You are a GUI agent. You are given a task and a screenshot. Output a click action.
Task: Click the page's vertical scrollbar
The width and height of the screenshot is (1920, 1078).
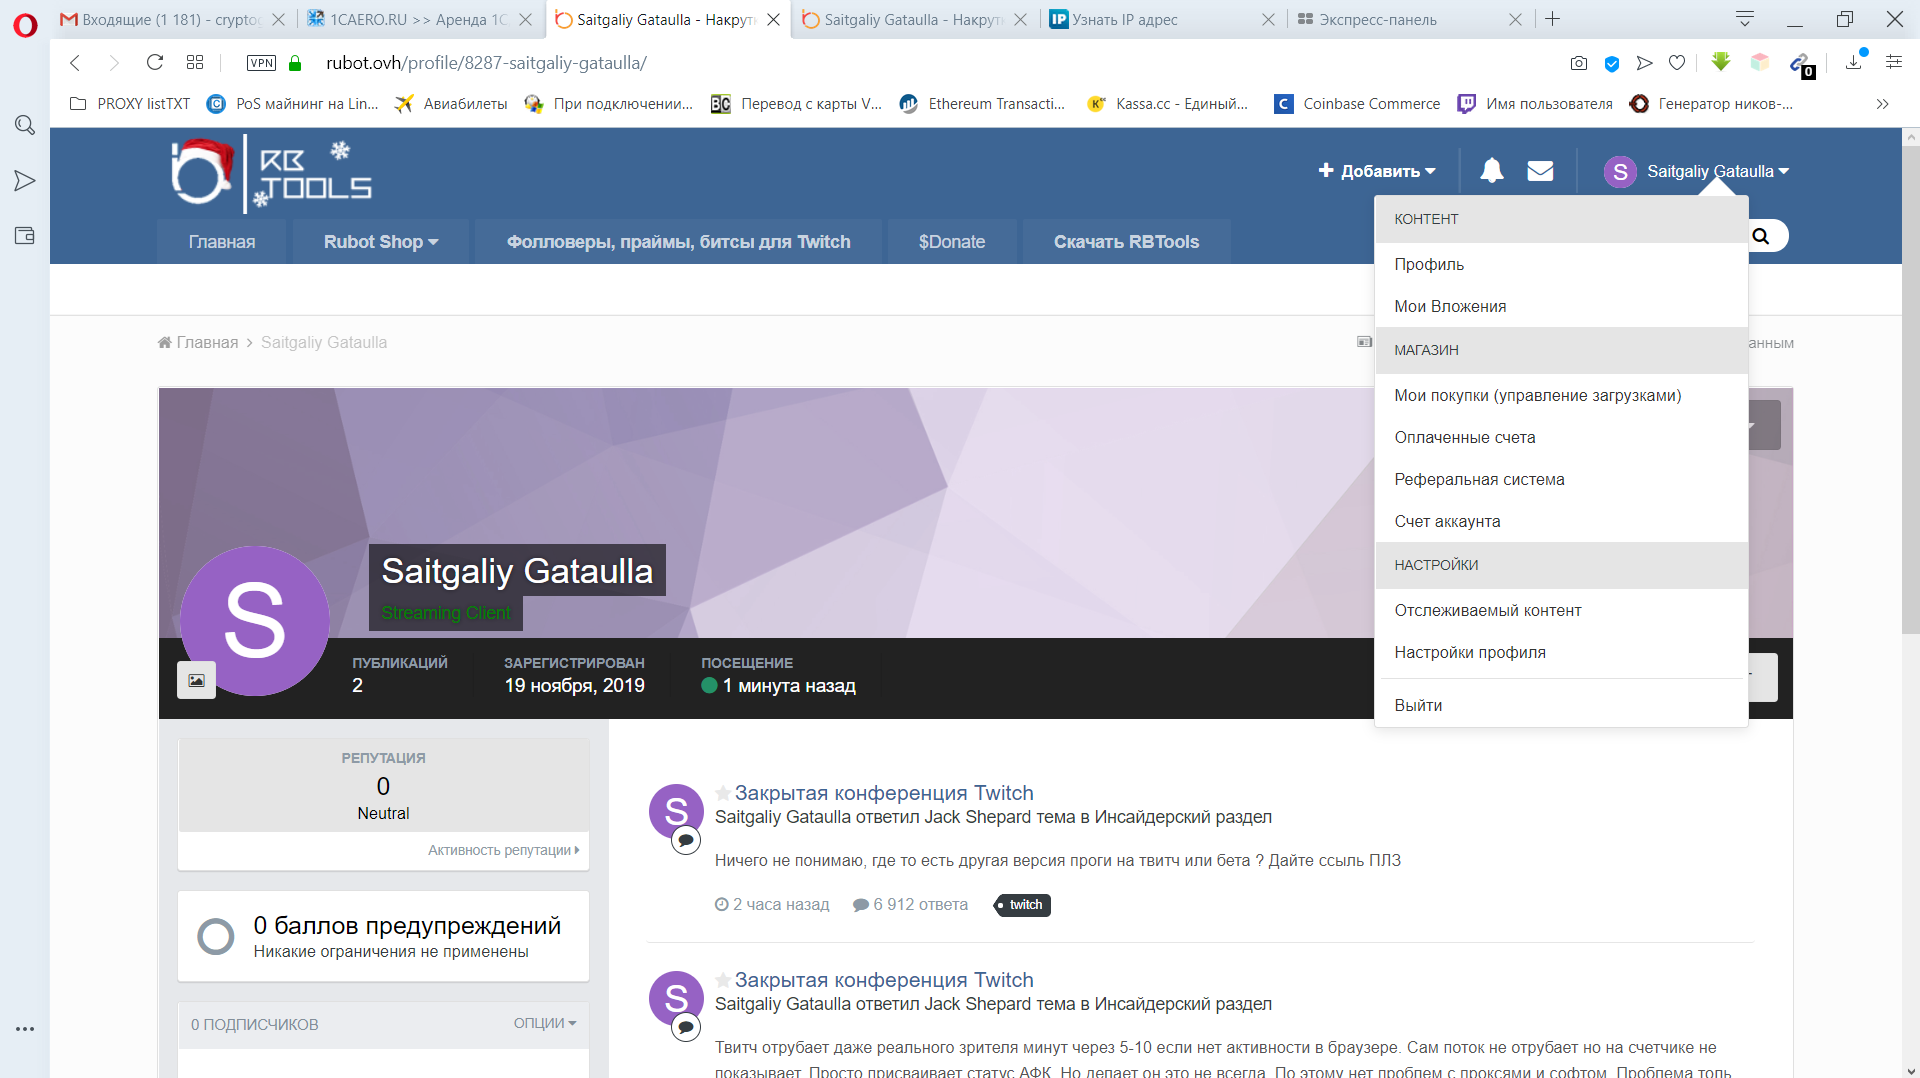point(1910,400)
